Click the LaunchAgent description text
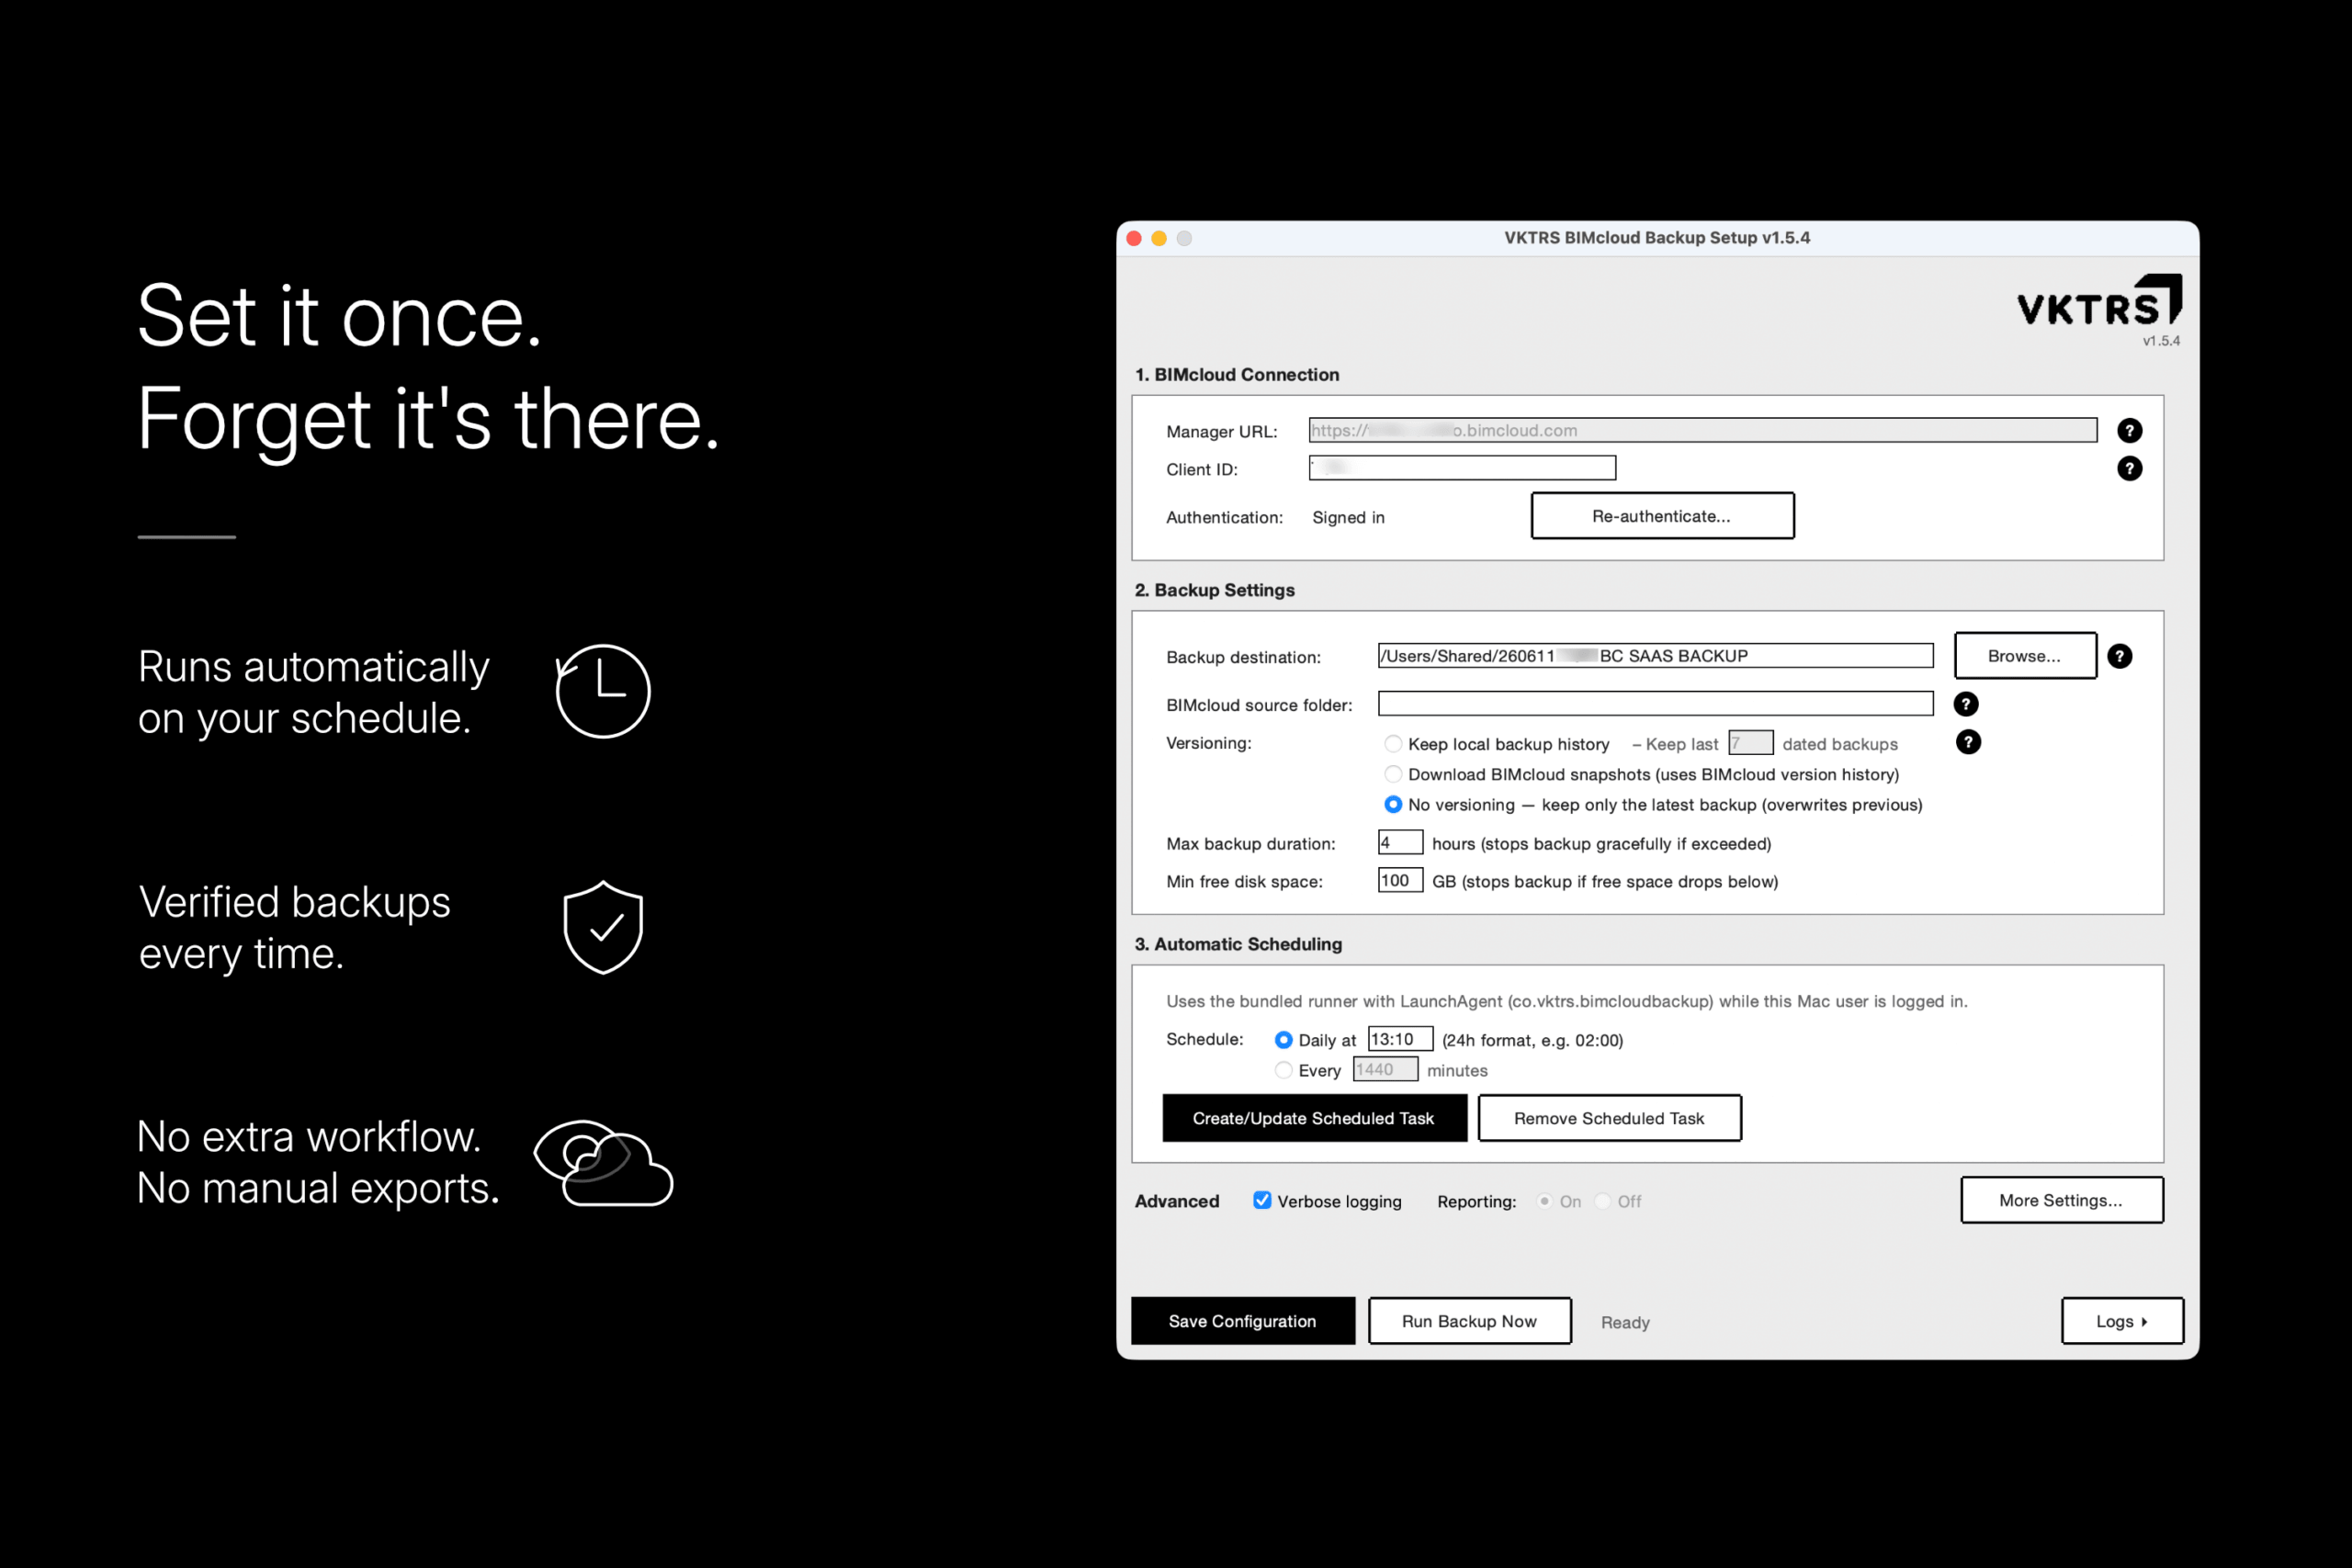The width and height of the screenshot is (2352, 1568). click(1567, 1001)
